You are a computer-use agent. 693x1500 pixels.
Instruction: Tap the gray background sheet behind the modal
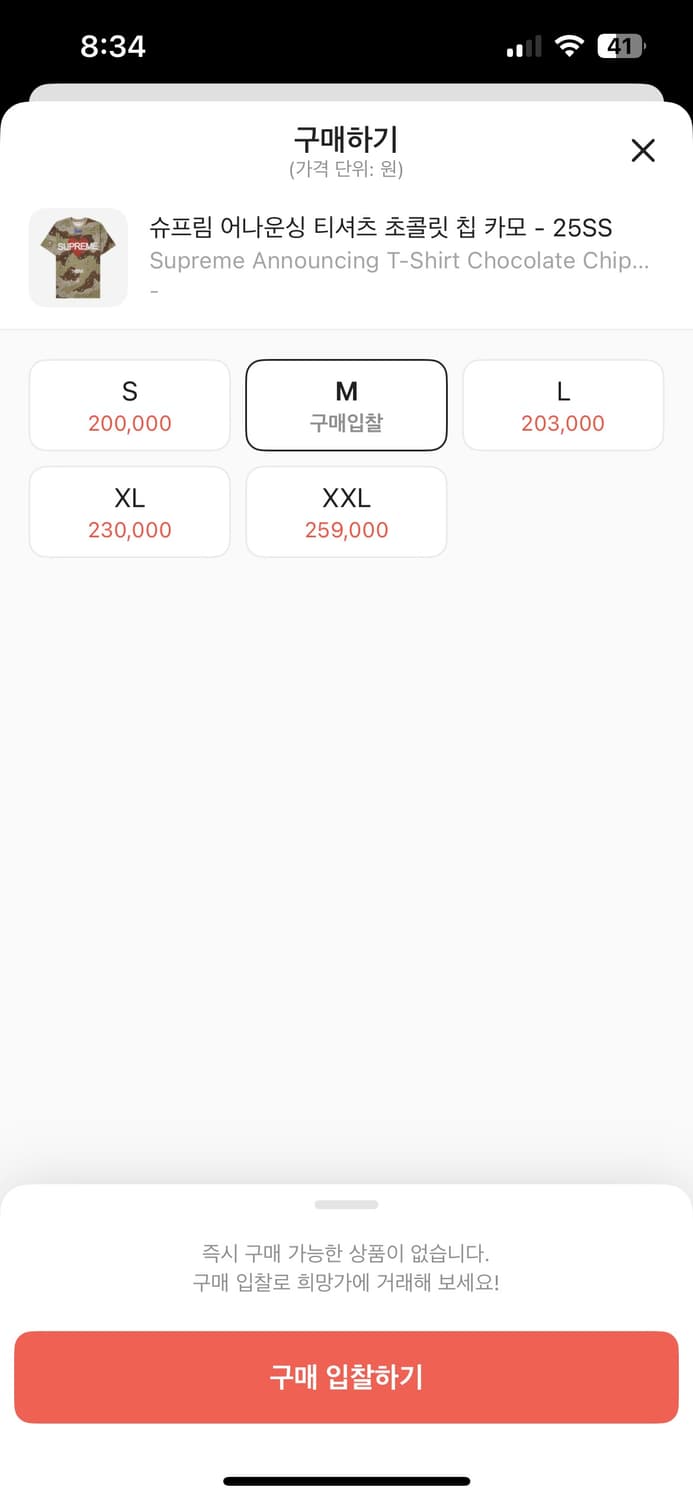coord(346,92)
